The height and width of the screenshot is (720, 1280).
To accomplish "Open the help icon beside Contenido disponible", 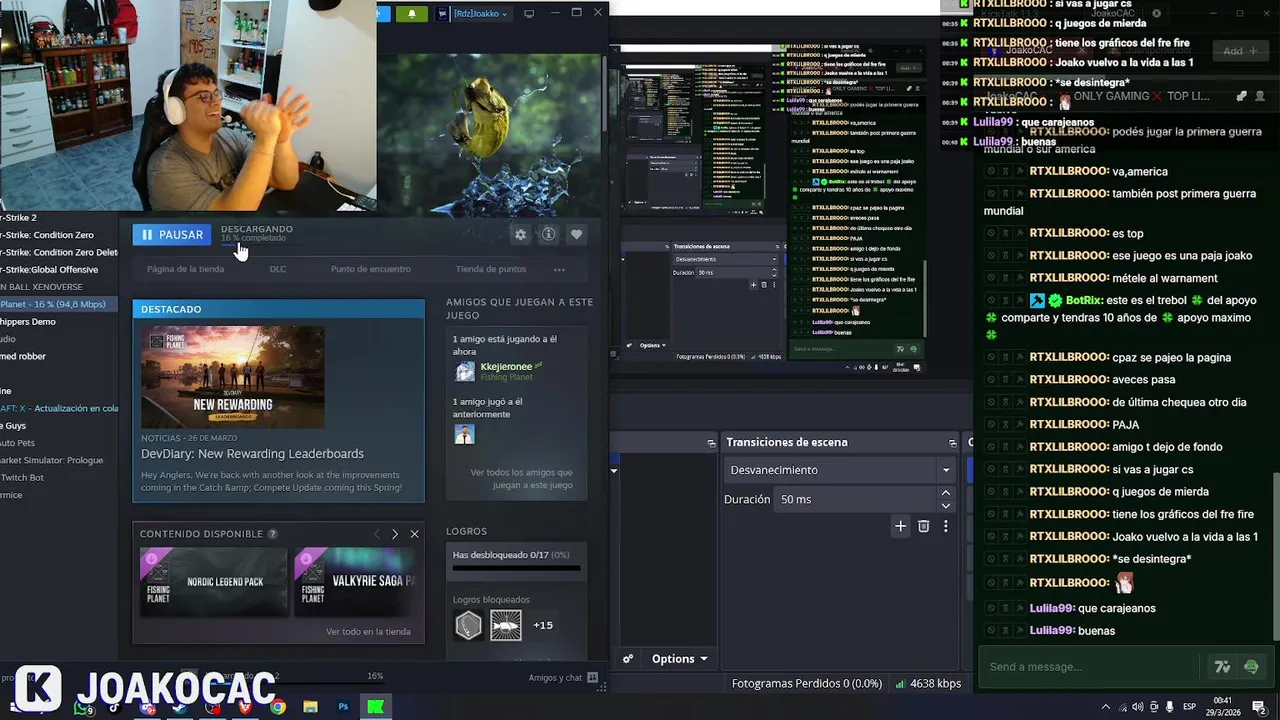I will [x=273, y=534].
